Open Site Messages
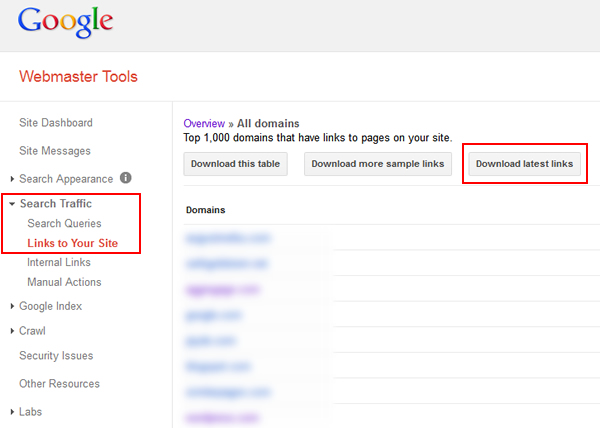This screenshot has width=600, height=428. [55, 151]
